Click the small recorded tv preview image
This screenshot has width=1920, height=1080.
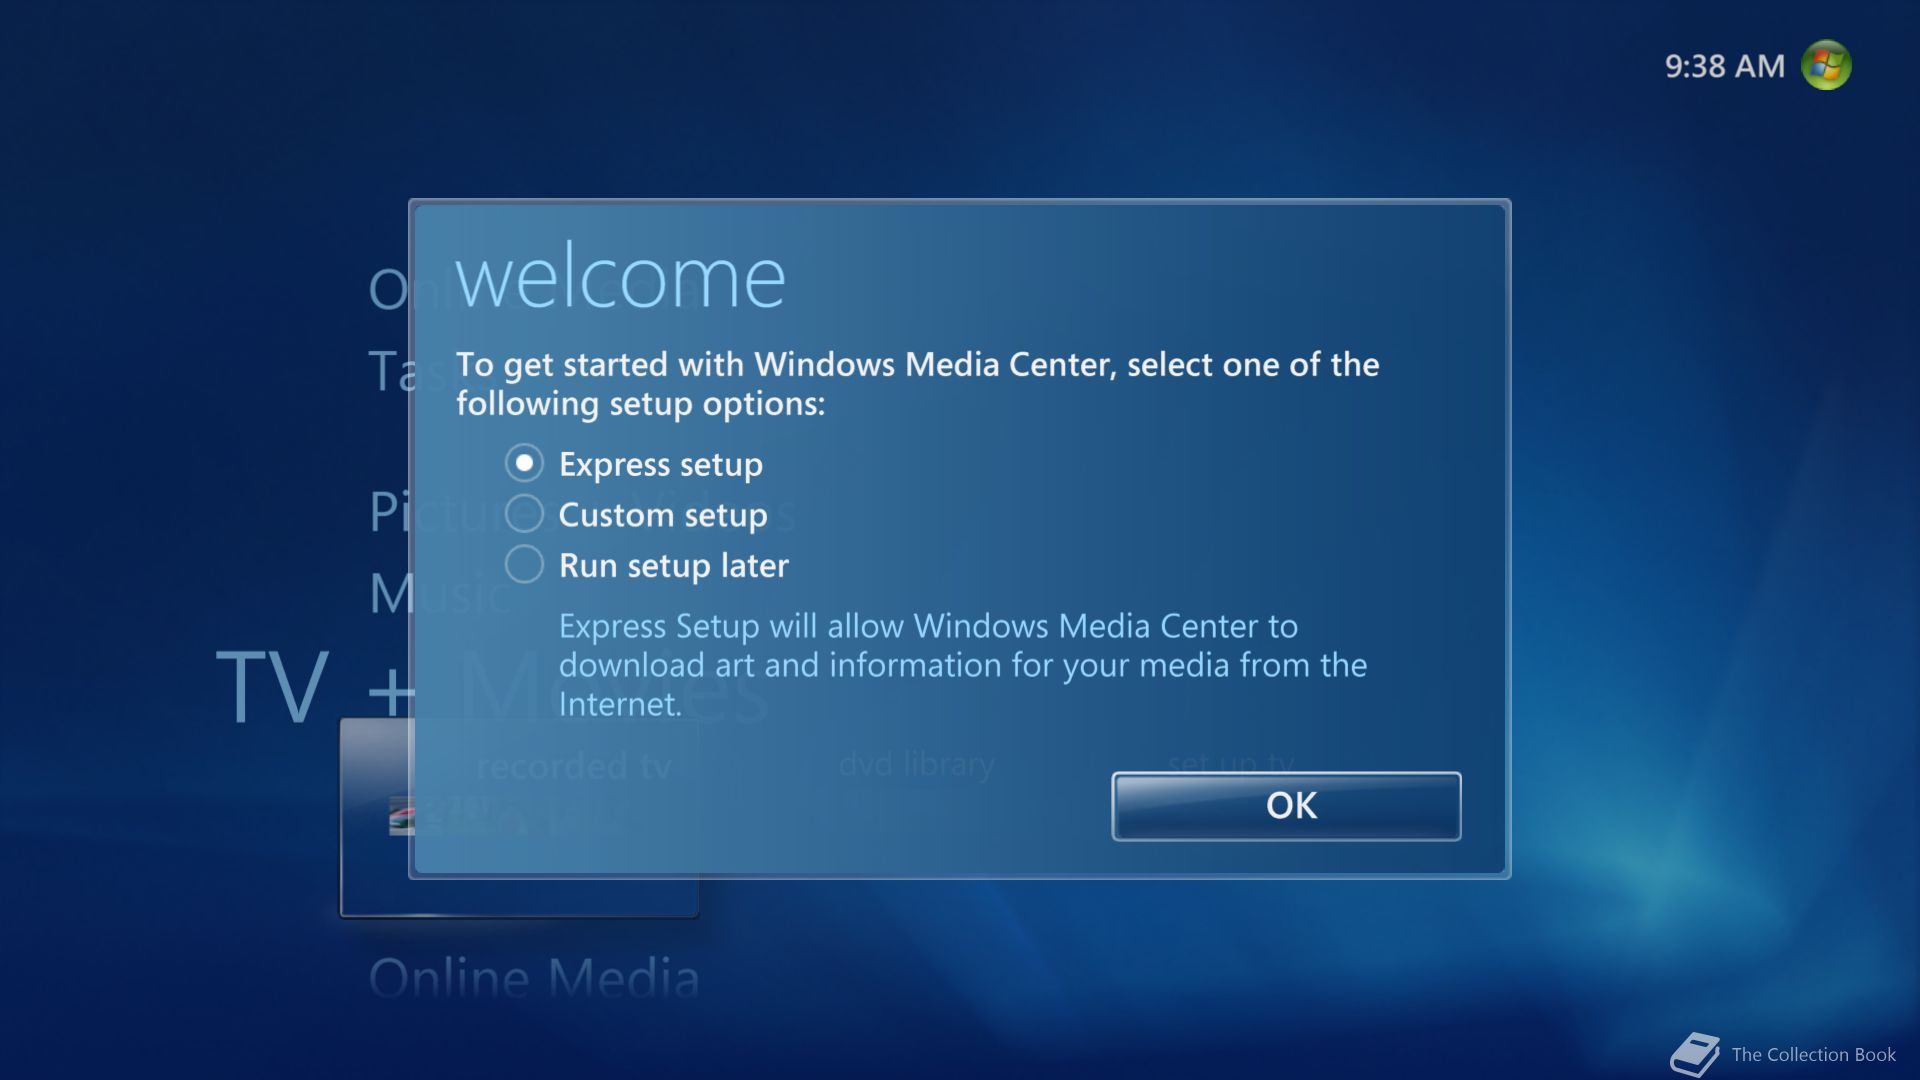400,815
